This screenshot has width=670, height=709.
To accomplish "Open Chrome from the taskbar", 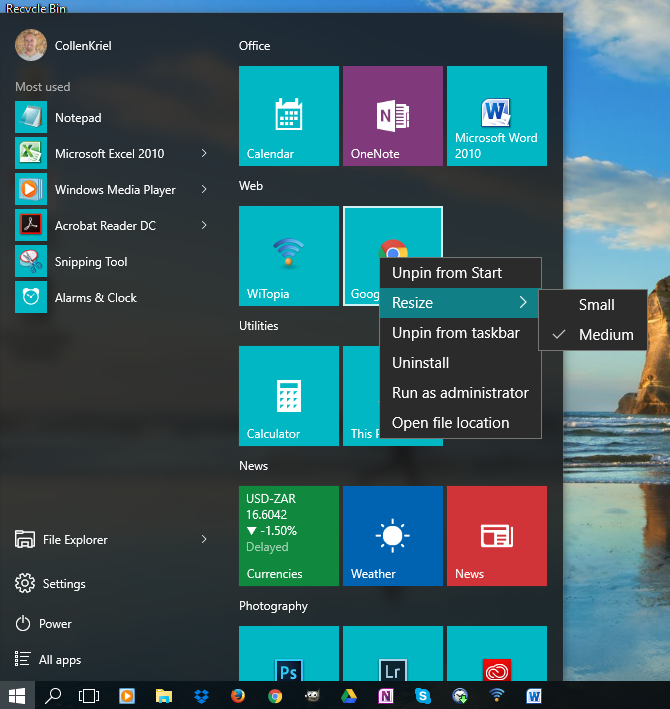I will 275,696.
